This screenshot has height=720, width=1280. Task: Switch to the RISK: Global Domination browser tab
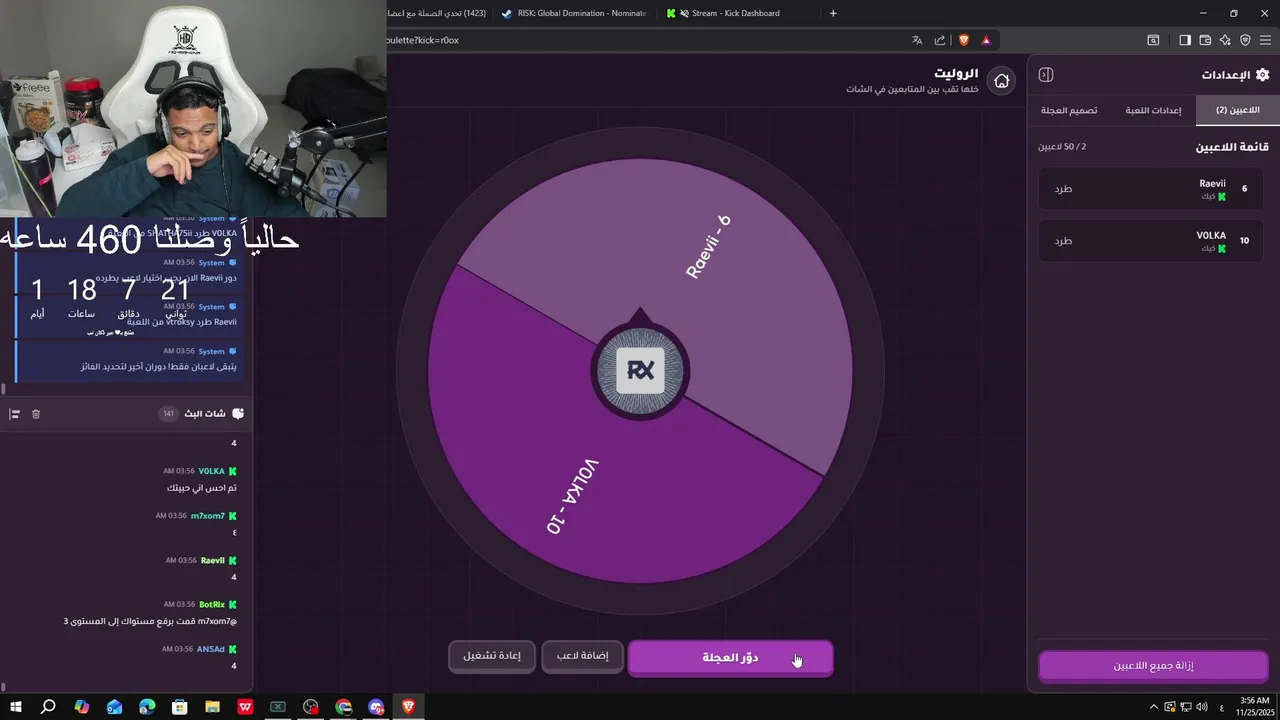576,13
